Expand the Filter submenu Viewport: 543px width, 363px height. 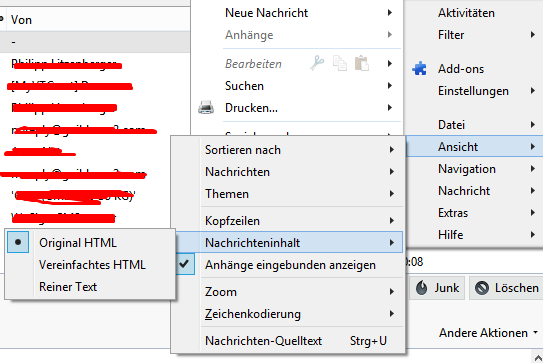click(x=473, y=35)
